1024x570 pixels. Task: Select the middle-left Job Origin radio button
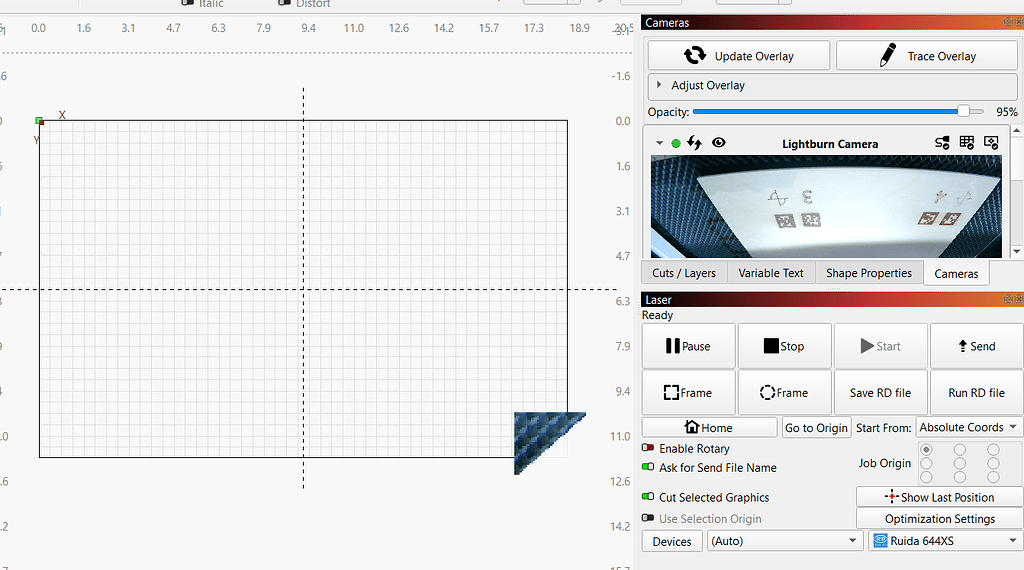[926, 463]
